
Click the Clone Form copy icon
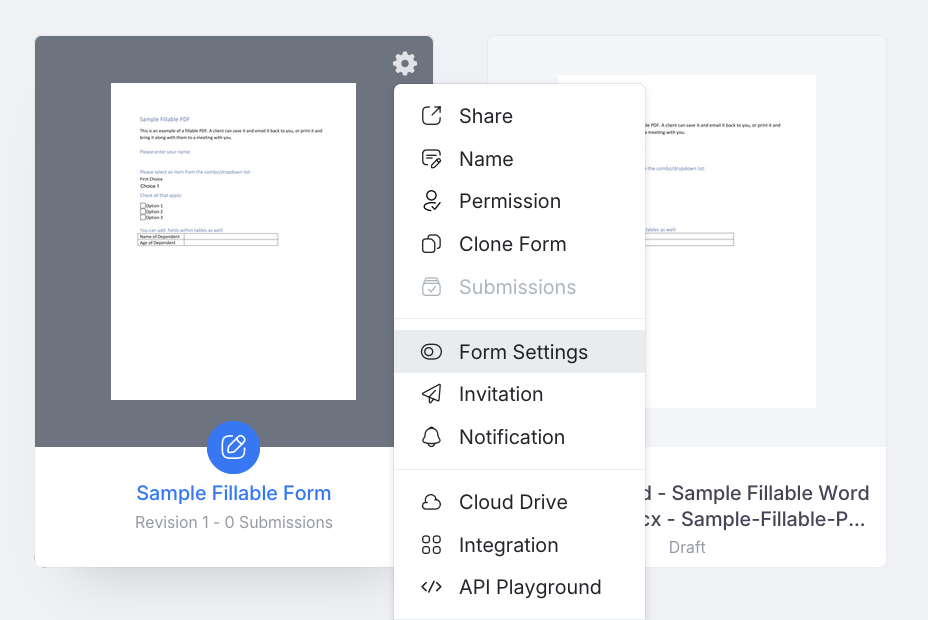pos(431,244)
